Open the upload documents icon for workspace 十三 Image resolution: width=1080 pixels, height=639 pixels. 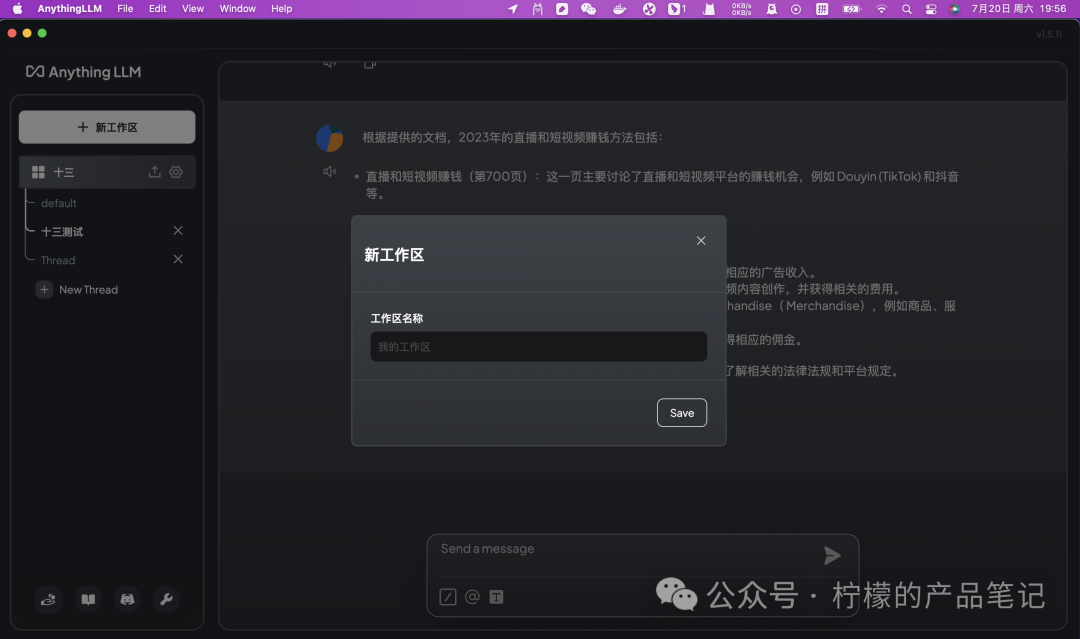pos(155,172)
